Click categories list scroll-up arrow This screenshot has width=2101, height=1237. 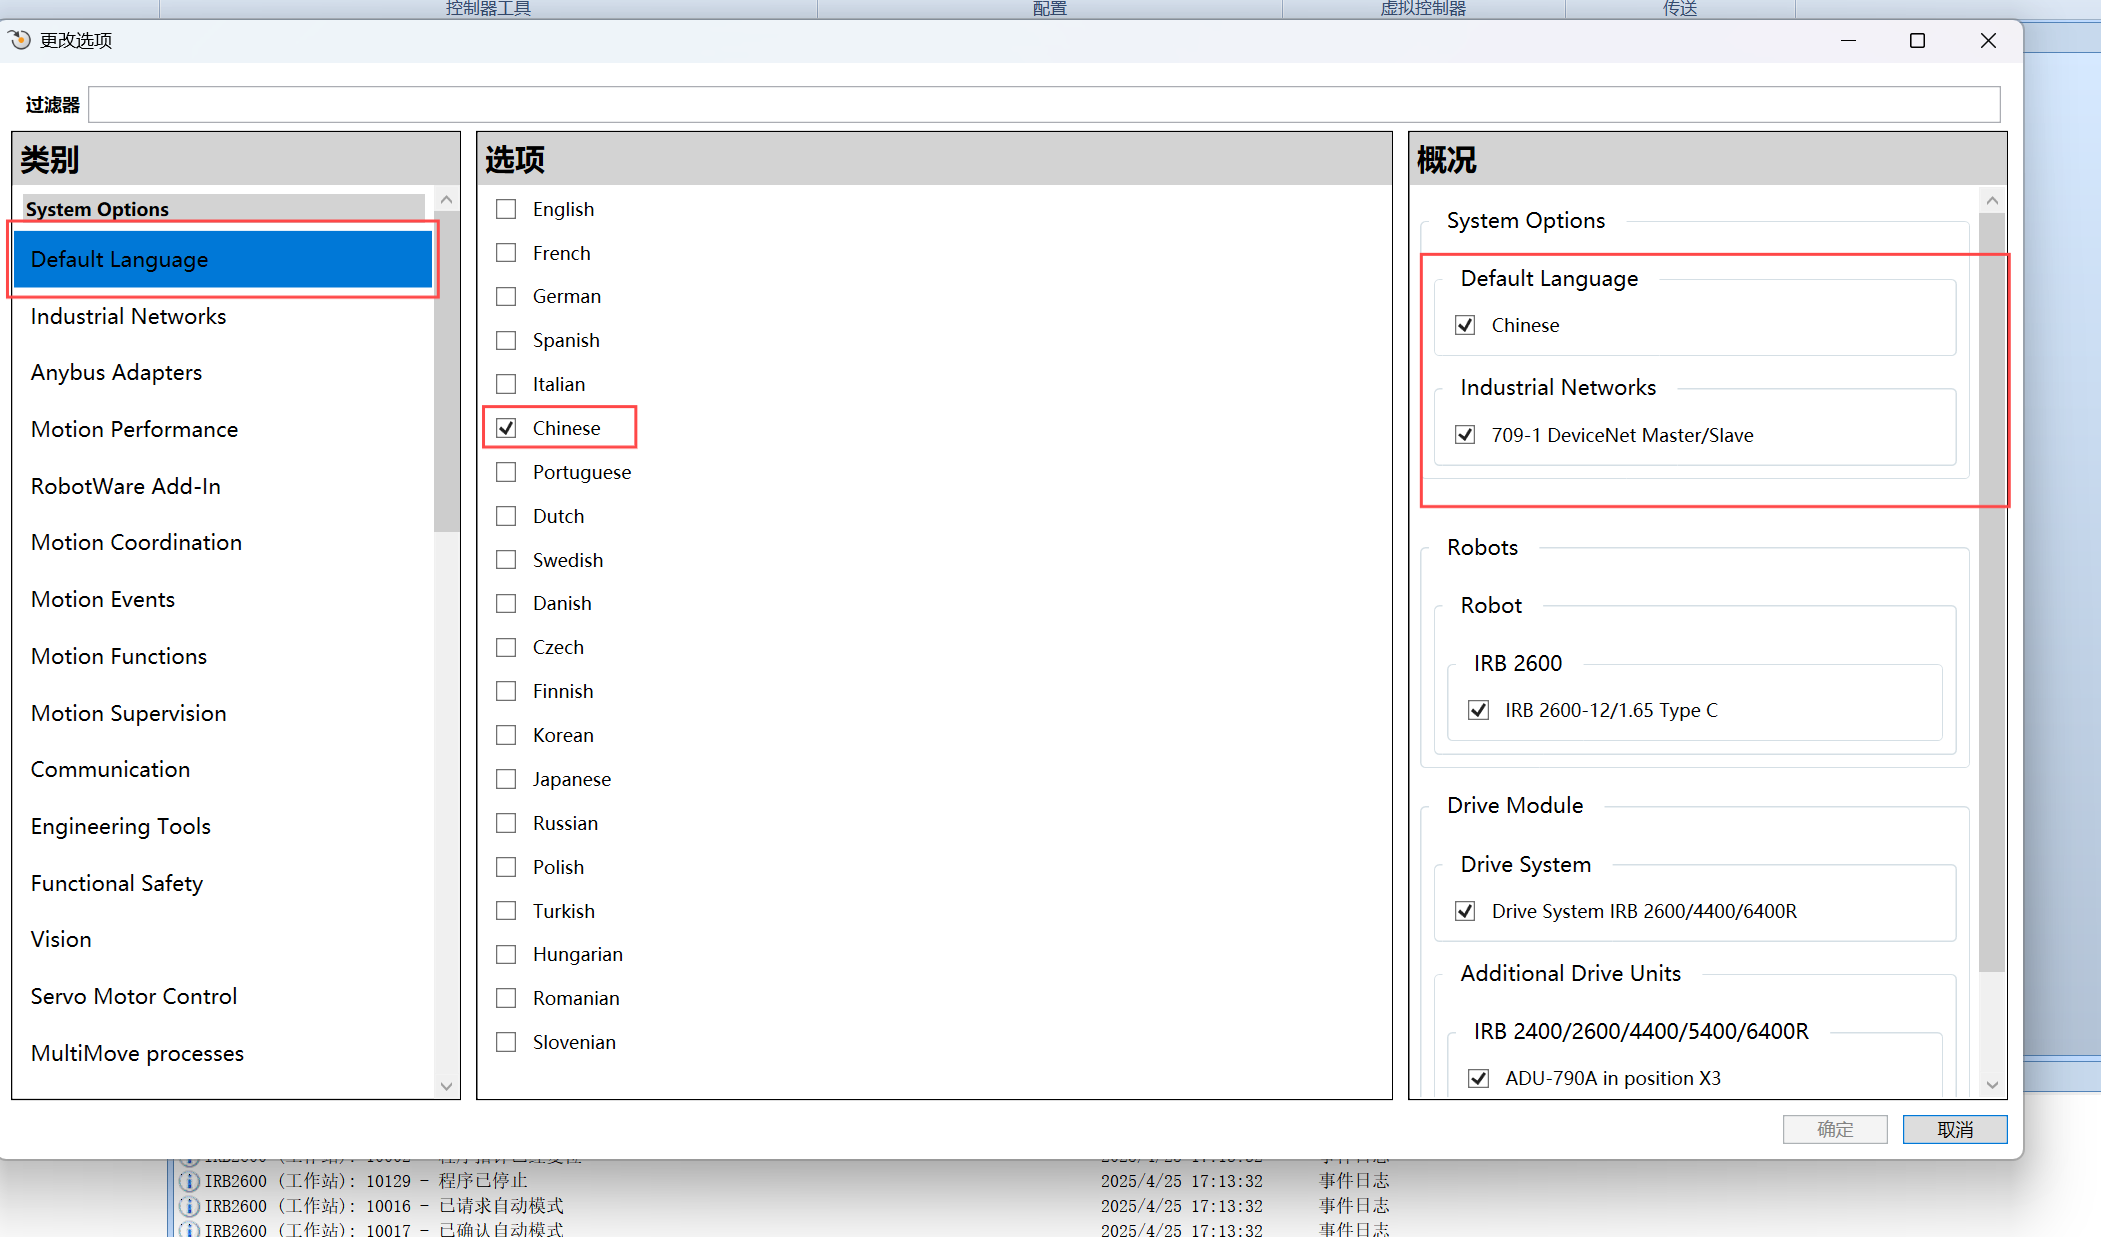(x=447, y=200)
